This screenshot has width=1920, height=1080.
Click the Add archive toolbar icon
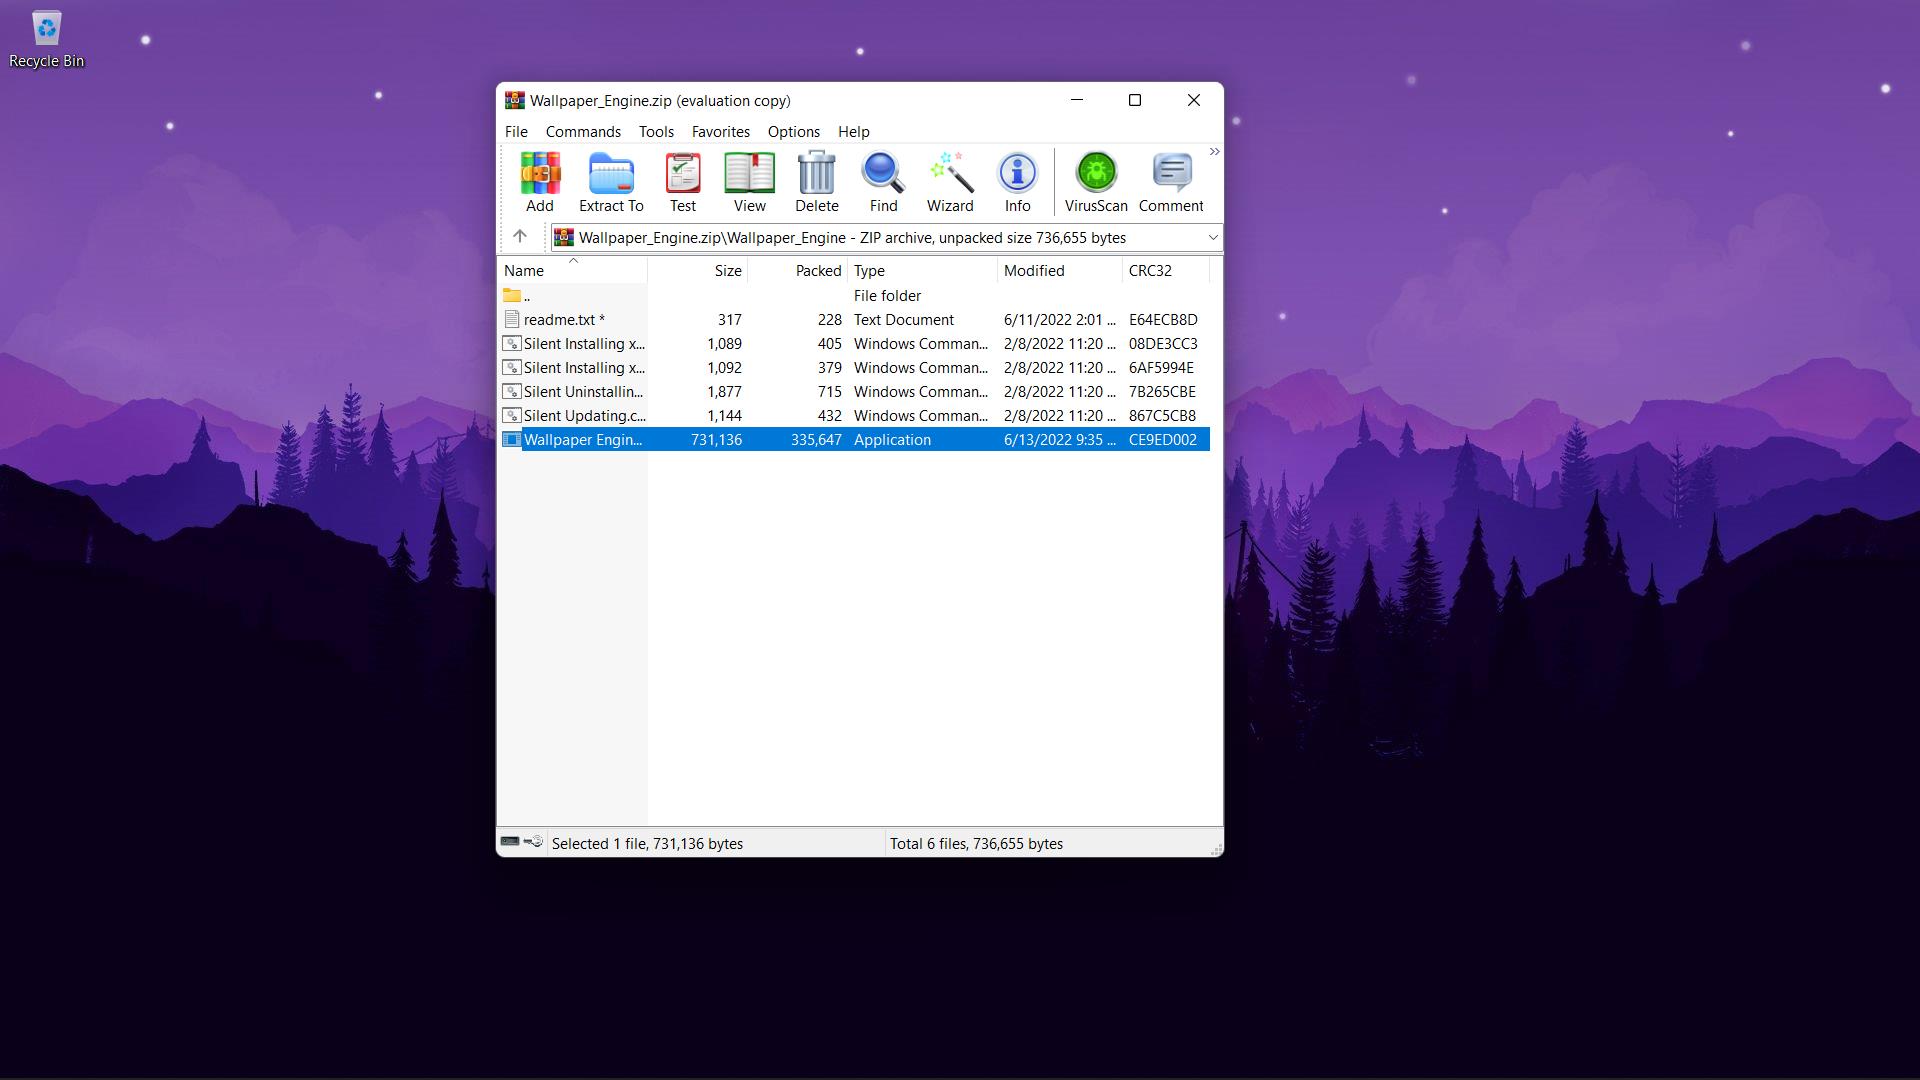coord(540,182)
